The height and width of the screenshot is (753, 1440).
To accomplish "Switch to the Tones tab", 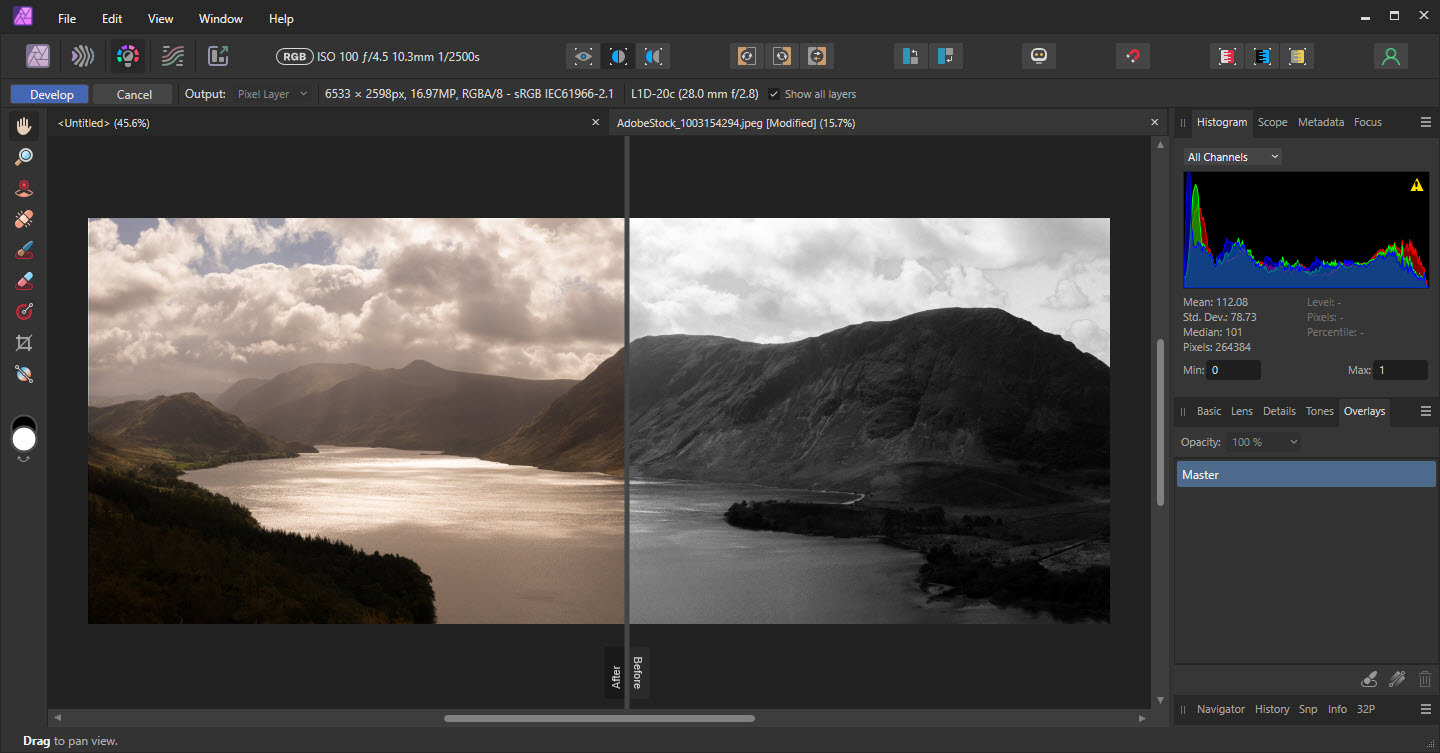I will [1319, 411].
